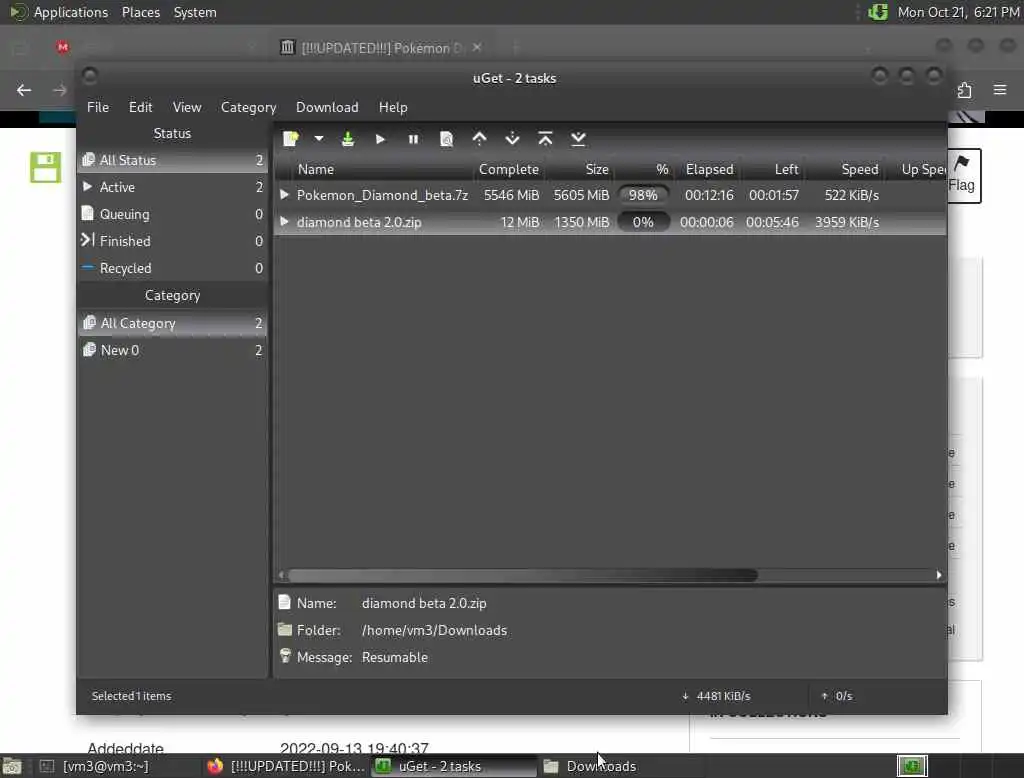Viewport: 1024px width, 778px height.
Task: Click the active state icon on Pokemon_Diamond_beta.7z
Action: (x=284, y=195)
